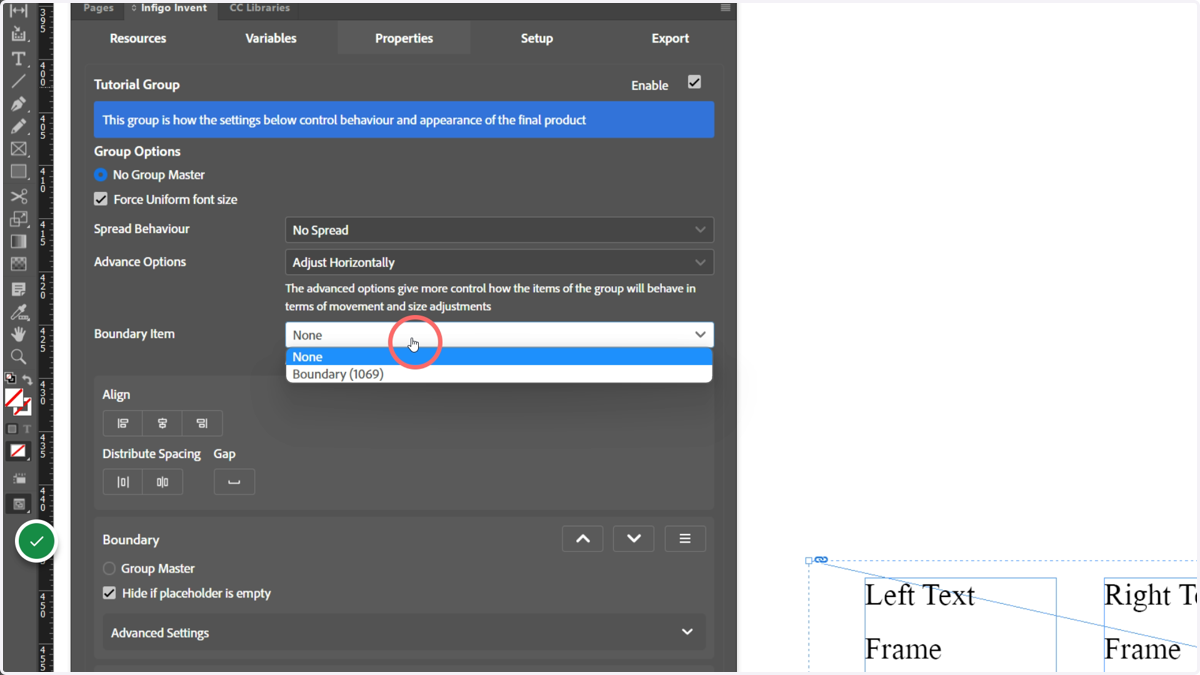Click the link chain icon above text frame
The height and width of the screenshot is (675, 1200).
[821, 560]
